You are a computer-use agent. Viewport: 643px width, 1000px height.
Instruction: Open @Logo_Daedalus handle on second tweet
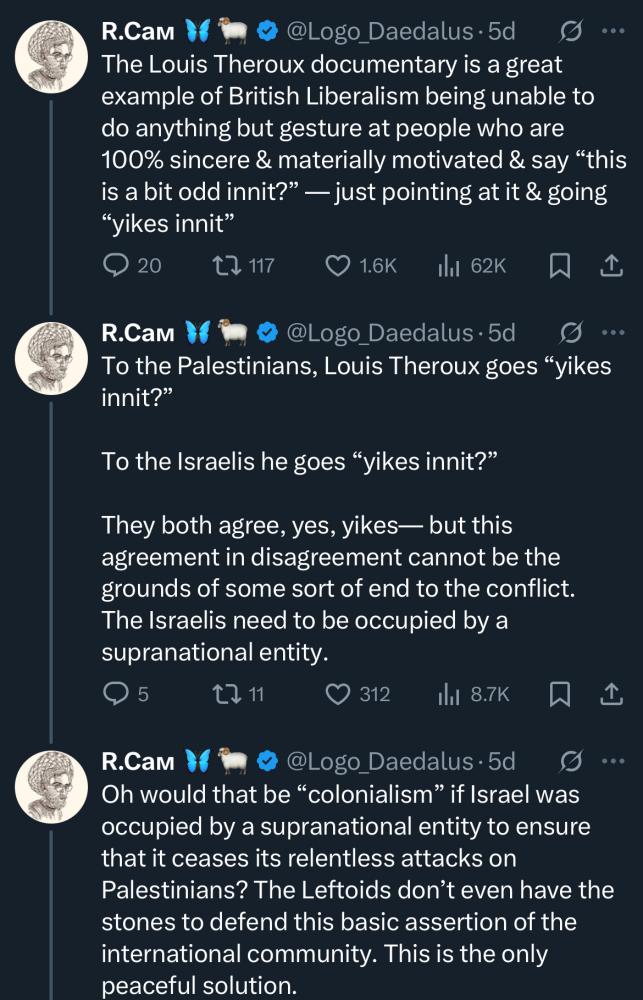click(x=380, y=331)
